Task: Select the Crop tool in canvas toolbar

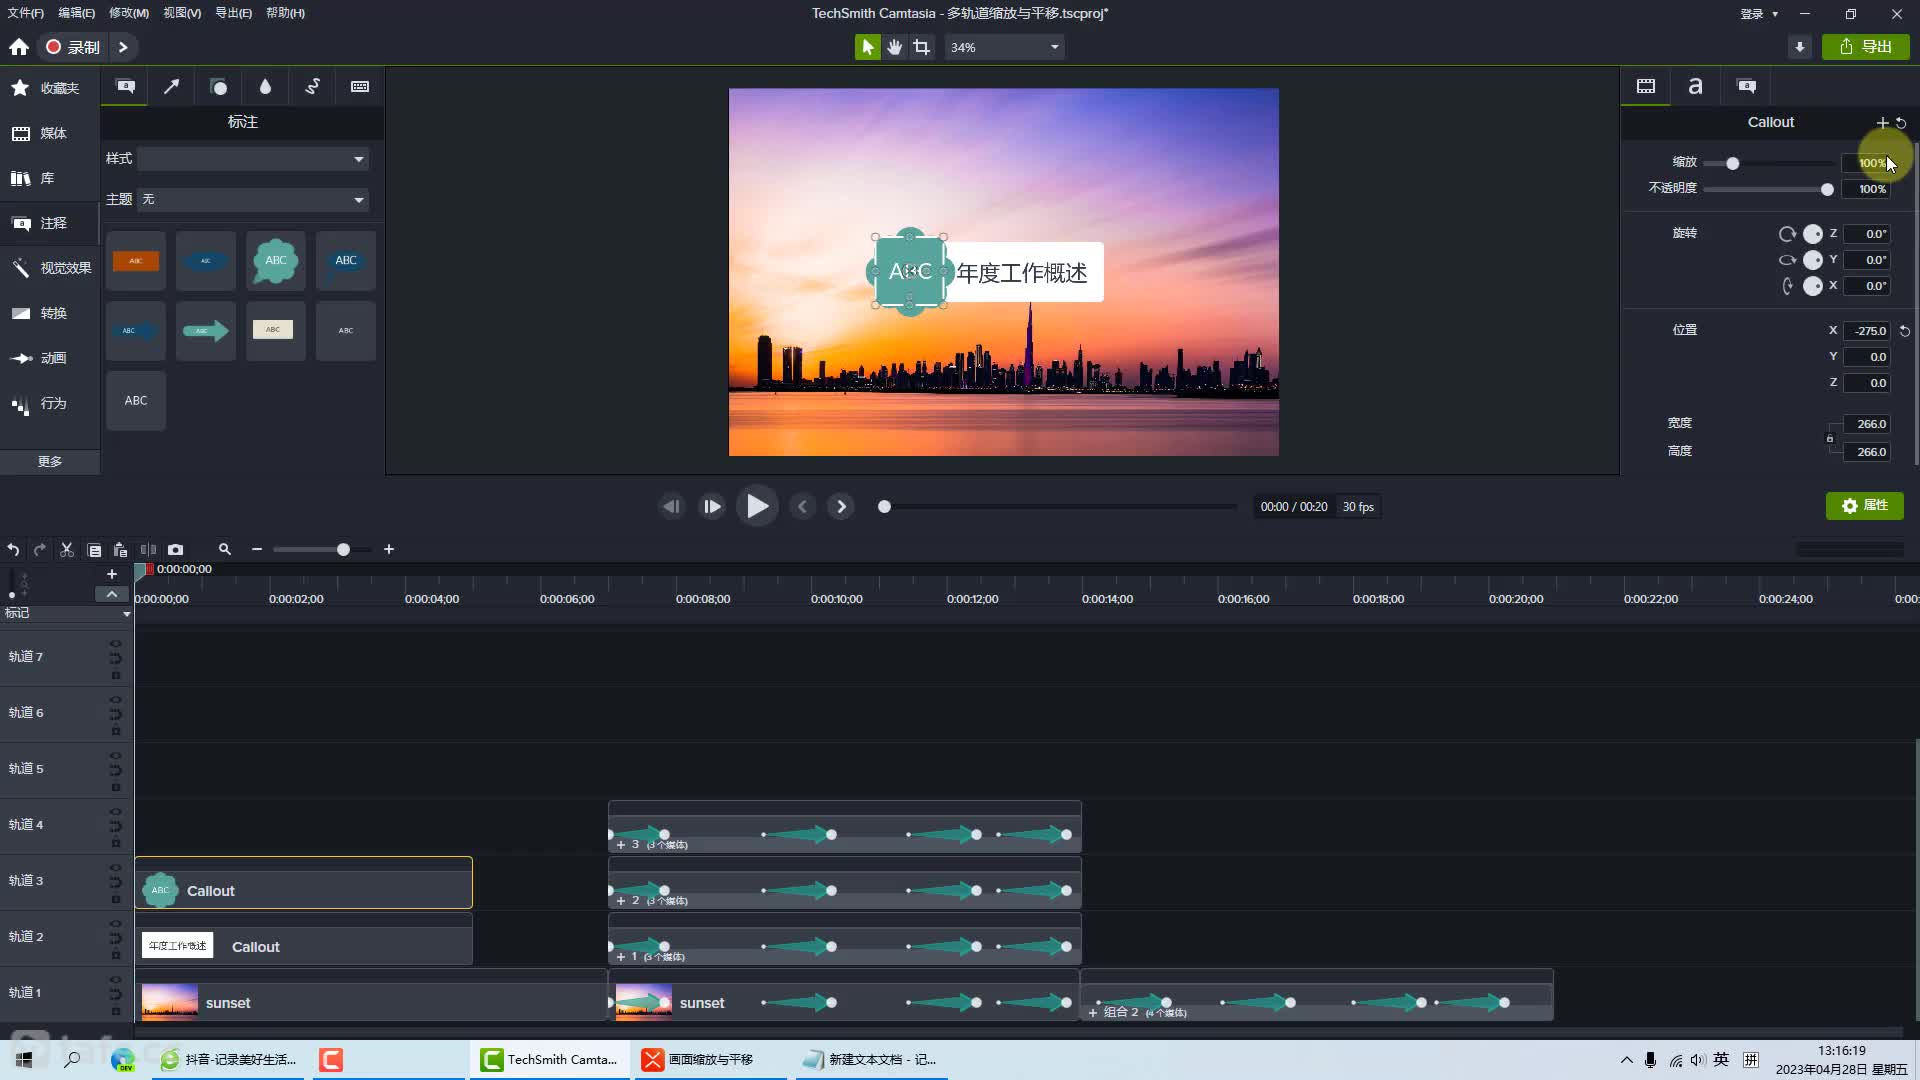Action: (921, 47)
